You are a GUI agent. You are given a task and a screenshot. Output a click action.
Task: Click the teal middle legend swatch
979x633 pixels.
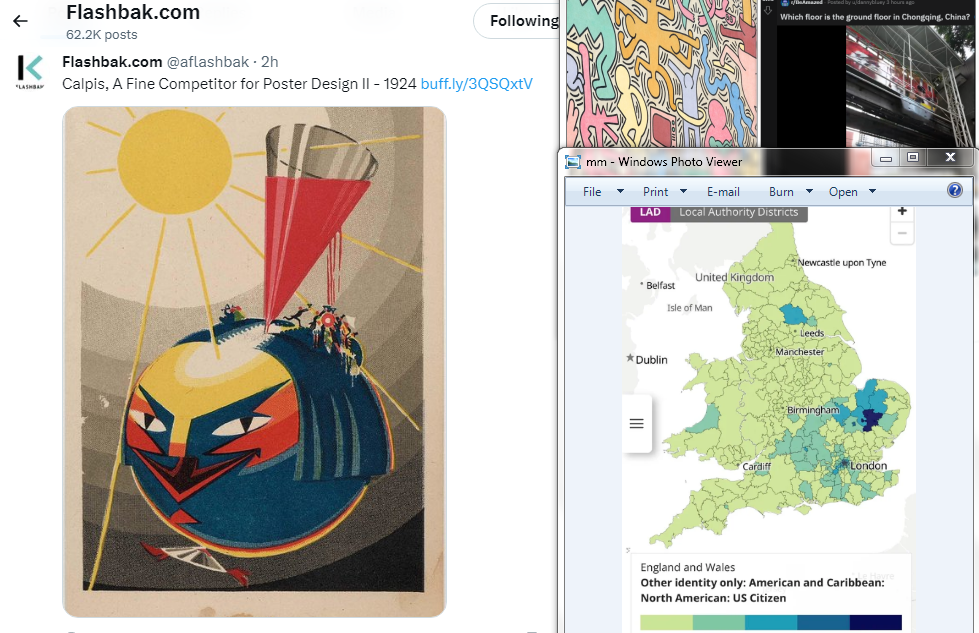click(x=771, y=622)
